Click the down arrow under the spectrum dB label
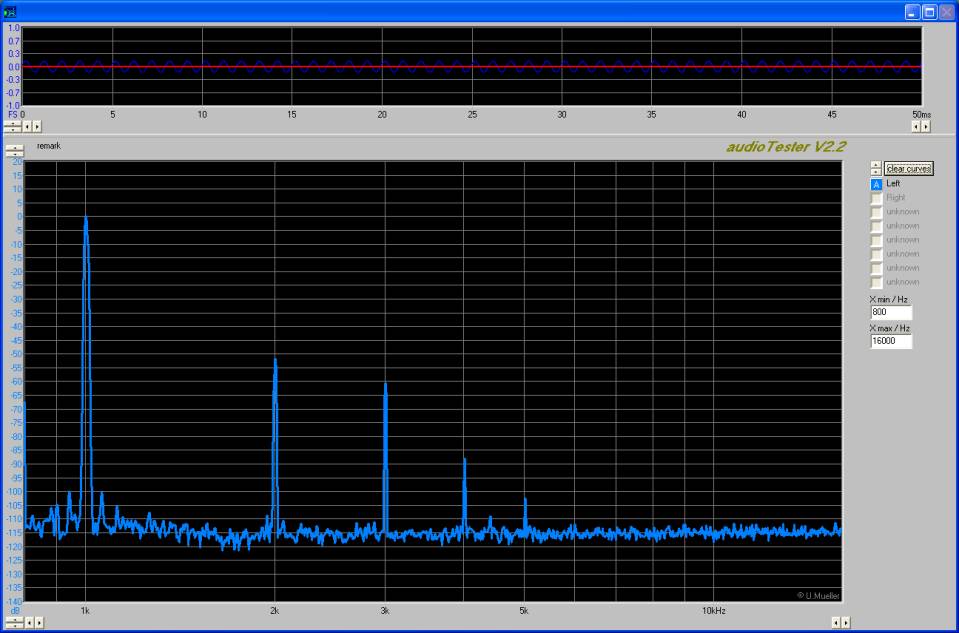 12,625
